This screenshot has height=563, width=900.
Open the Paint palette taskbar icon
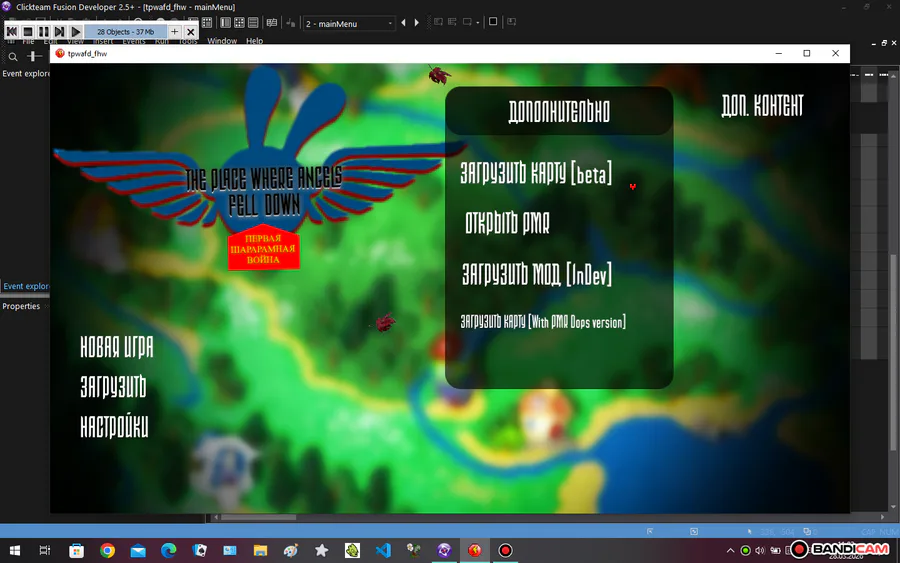click(x=291, y=550)
